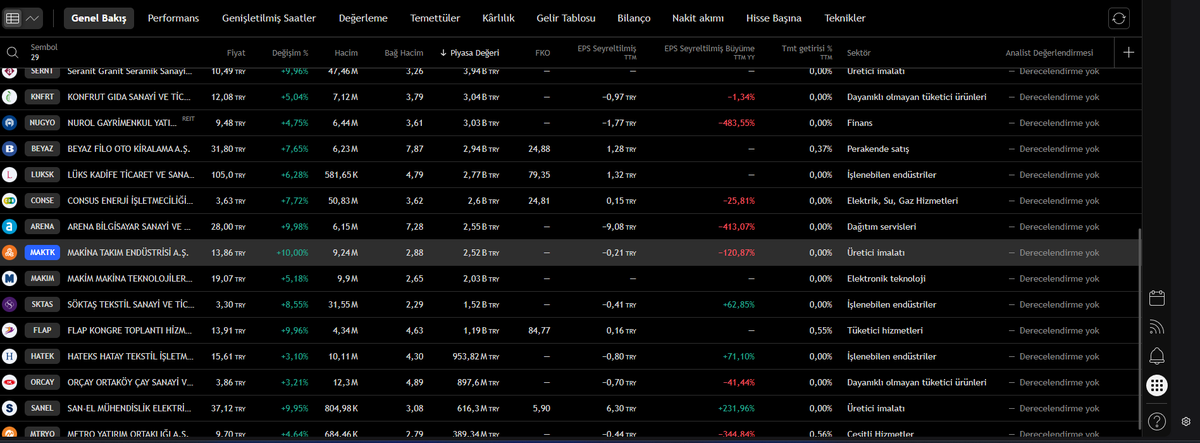Select the ARENA BİLGİSAYAR company name
This screenshot has height=443, width=1200.
129,227
